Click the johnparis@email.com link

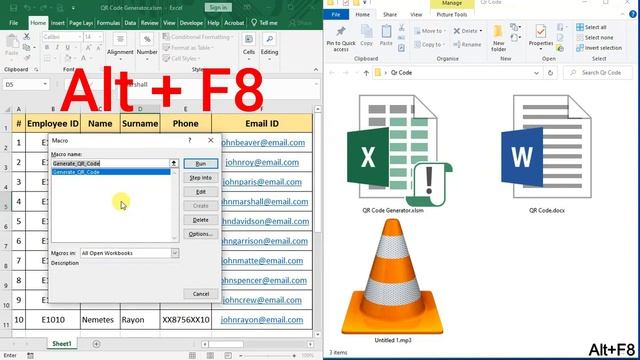pyautogui.click(x=262, y=182)
